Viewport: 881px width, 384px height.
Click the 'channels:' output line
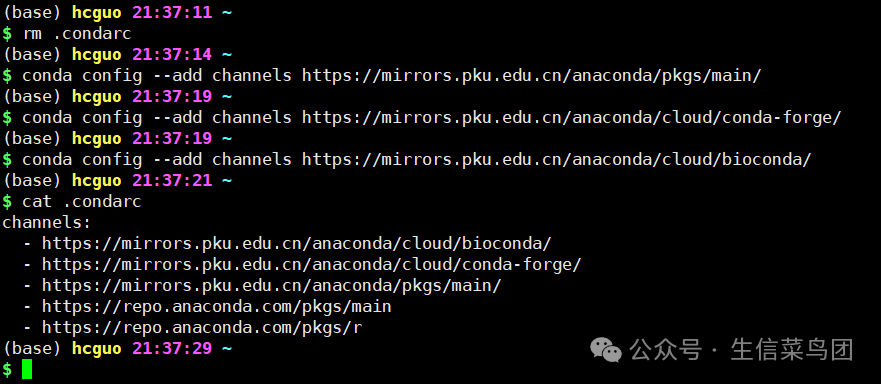[x=47, y=223]
